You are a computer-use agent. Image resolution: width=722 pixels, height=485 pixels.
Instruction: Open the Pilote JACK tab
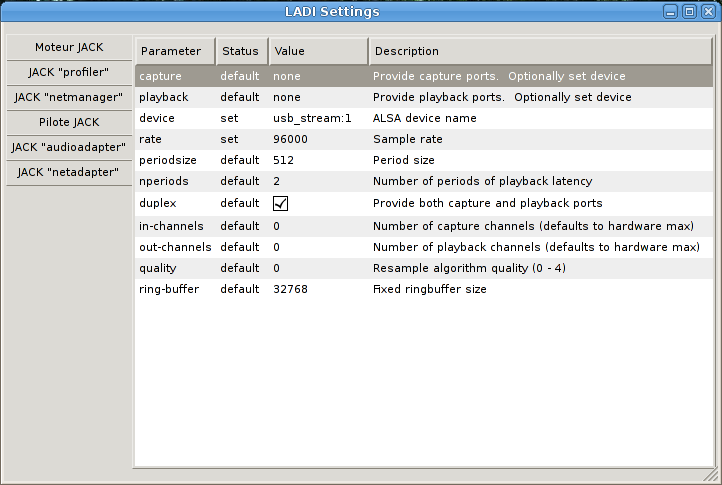coord(69,123)
